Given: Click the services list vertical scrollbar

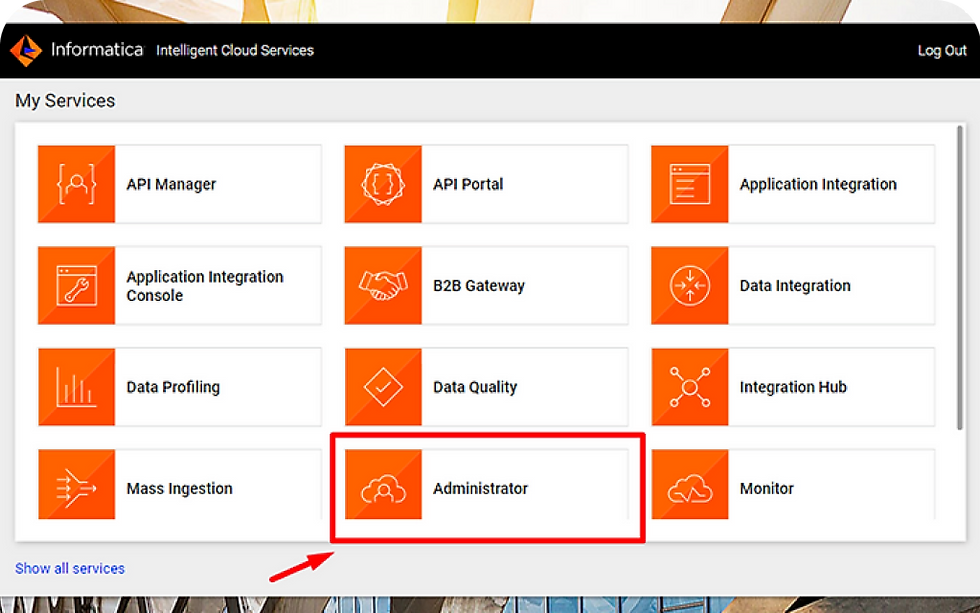Looking at the screenshot, I should [960, 277].
